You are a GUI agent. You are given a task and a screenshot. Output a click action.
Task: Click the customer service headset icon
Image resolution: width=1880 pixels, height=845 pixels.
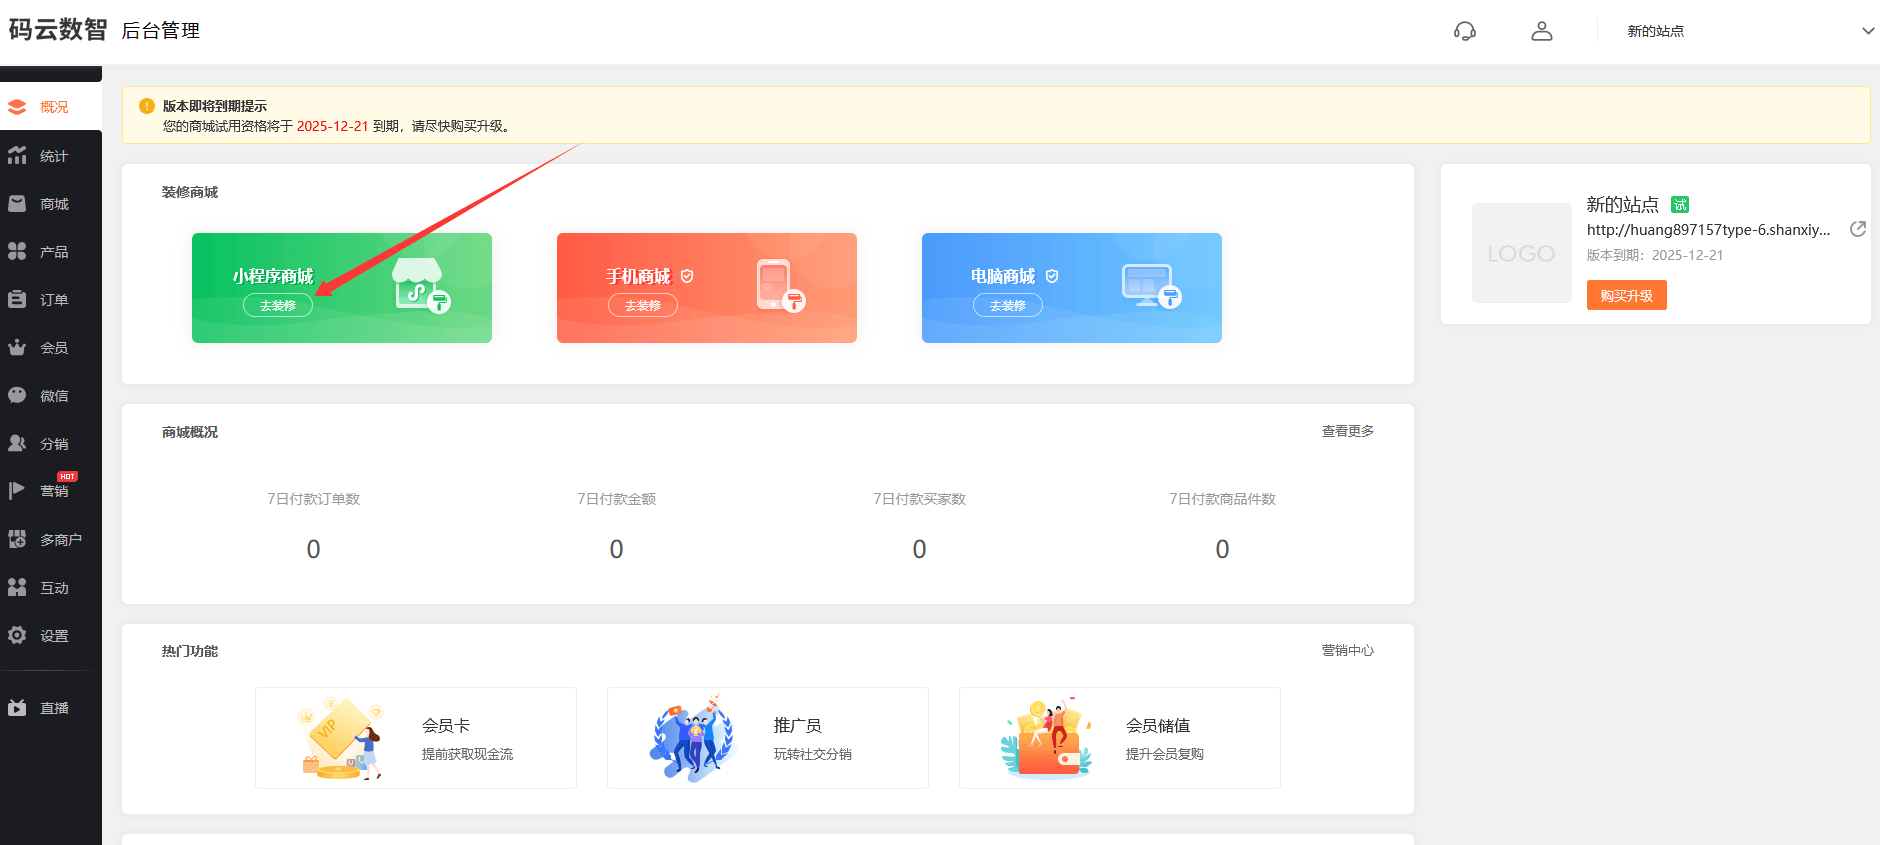click(x=1464, y=31)
